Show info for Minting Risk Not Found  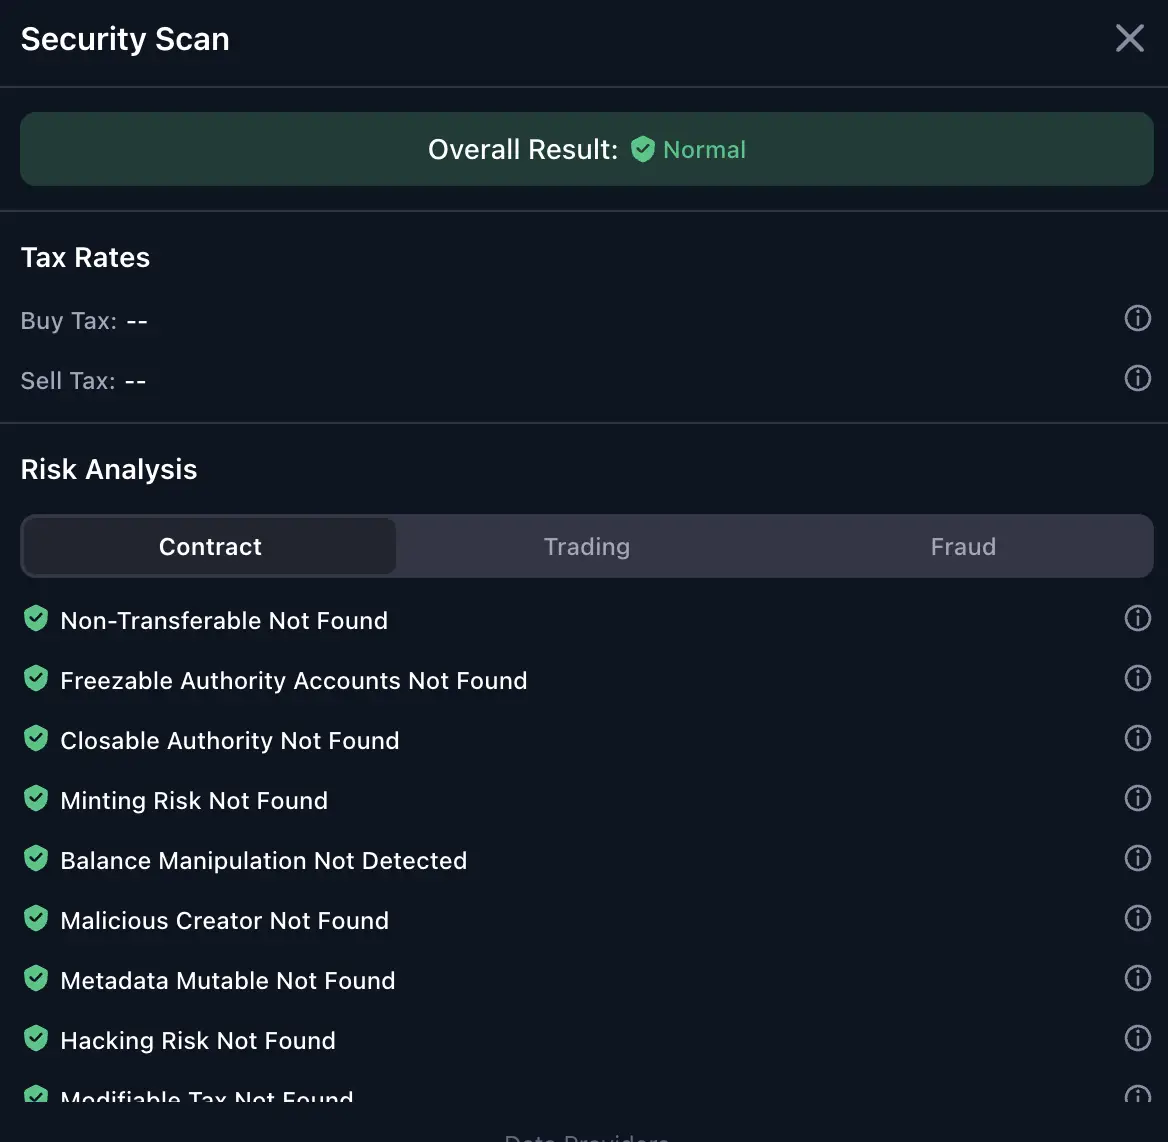1137,798
